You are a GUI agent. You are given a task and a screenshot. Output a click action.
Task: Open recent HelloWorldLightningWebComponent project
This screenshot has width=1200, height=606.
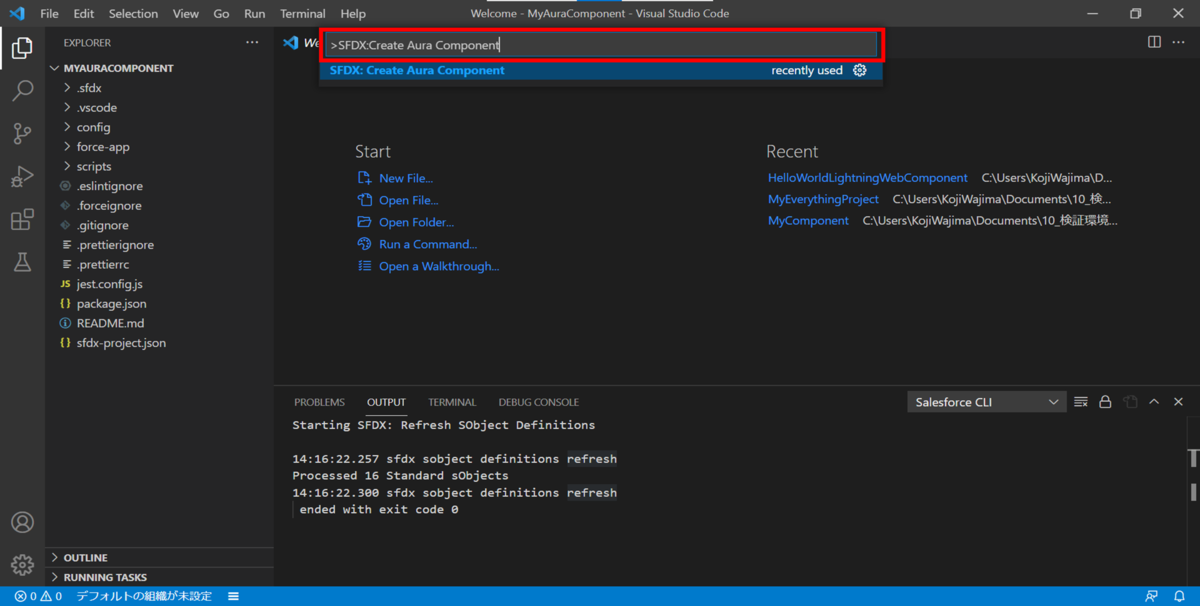[x=868, y=177]
